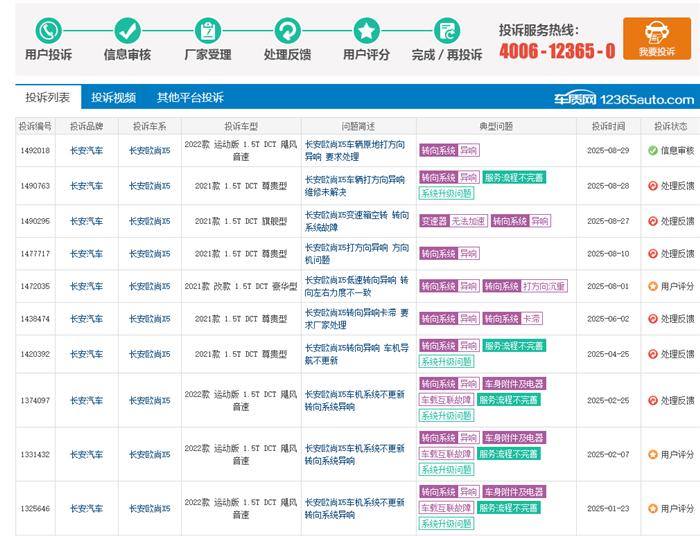Click complaint number 1492018

(35, 150)
